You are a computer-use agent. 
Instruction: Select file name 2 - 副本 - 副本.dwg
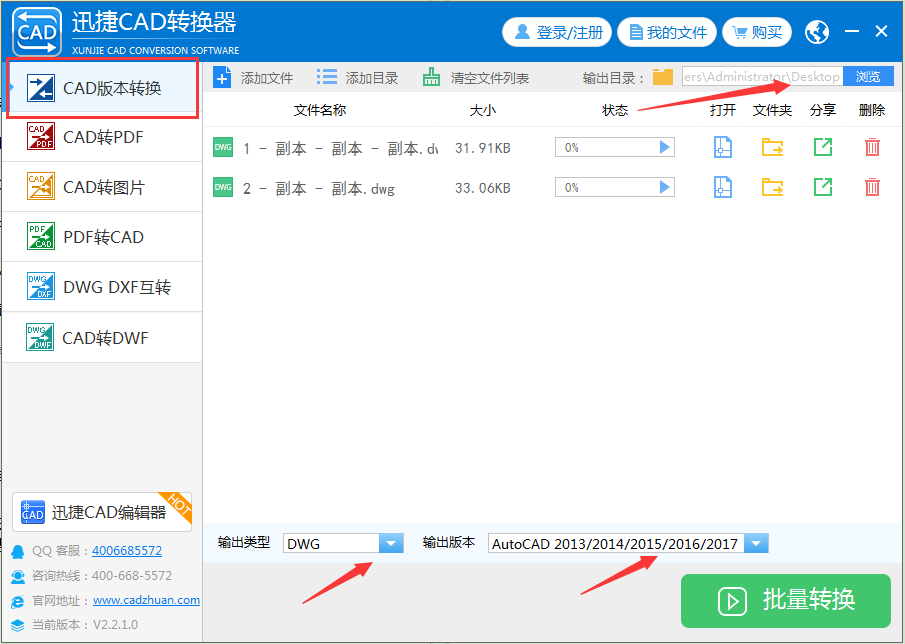[319, 189]
